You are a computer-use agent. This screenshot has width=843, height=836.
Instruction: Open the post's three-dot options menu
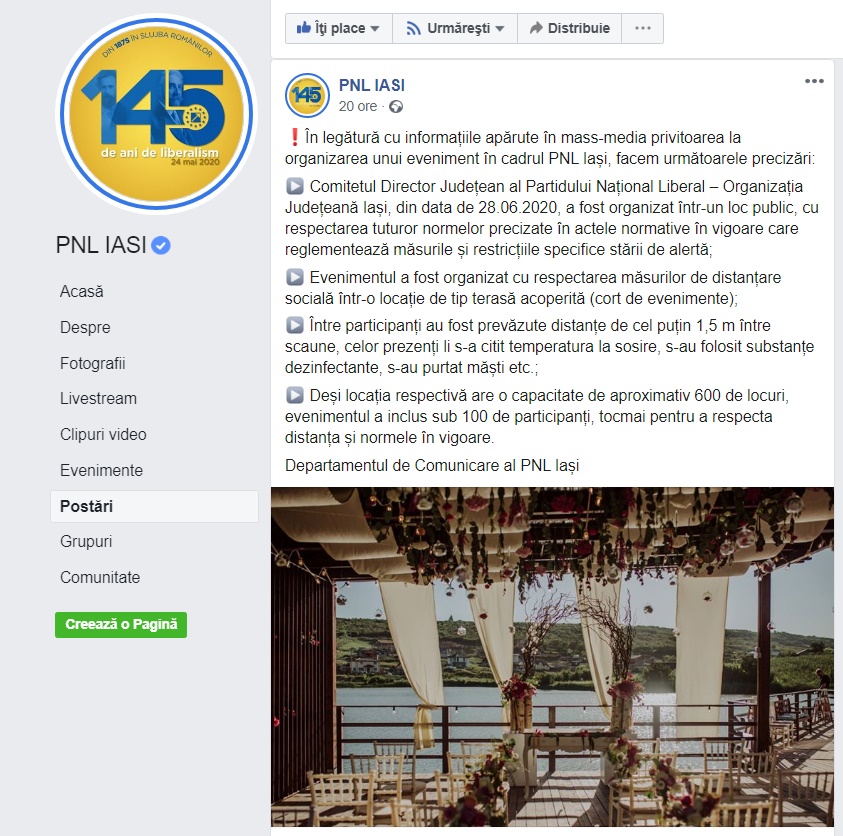point(814,81)
